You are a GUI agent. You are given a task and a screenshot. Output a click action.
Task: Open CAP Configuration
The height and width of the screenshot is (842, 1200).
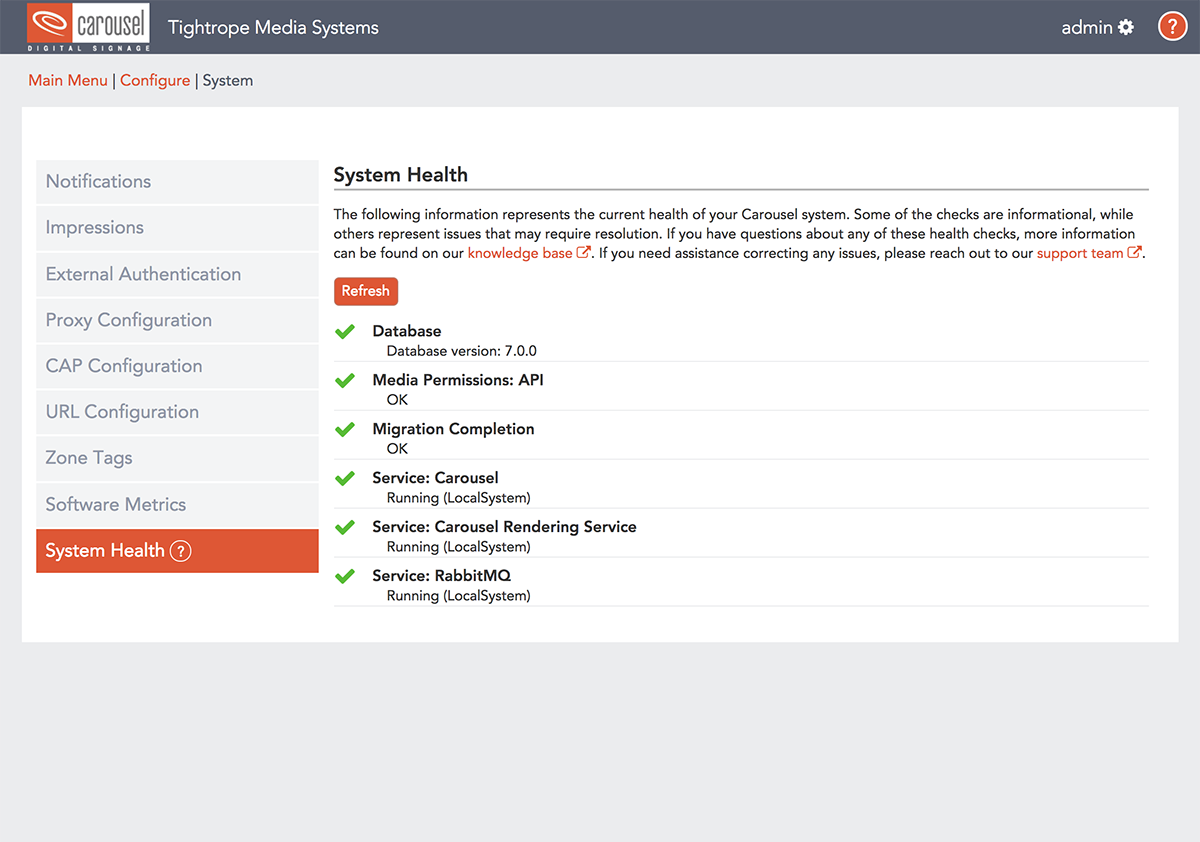pyautogui.click(x=123, y=366)
